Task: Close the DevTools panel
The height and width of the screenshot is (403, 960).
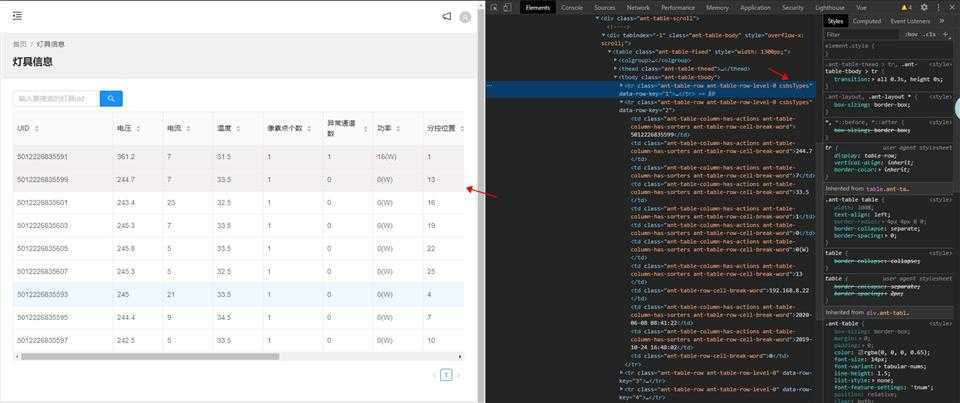Action: pos(951,7)
